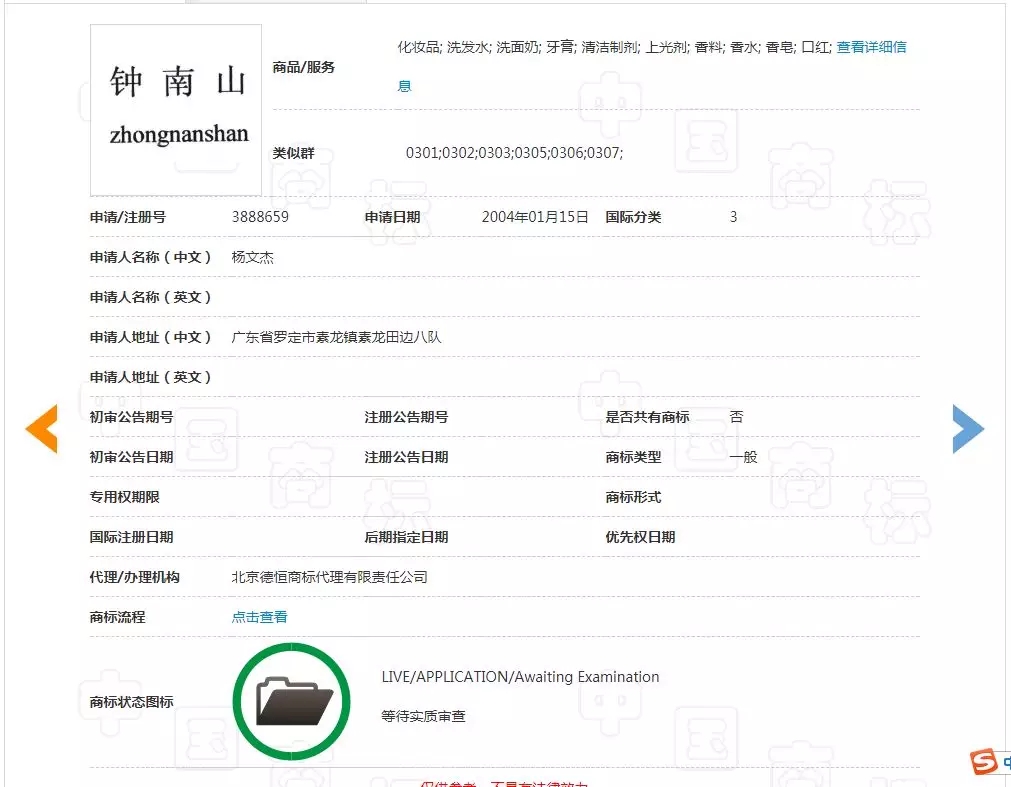
Task: Click the 钟南山 zhongnanshan trademark image
Action: 176,110
